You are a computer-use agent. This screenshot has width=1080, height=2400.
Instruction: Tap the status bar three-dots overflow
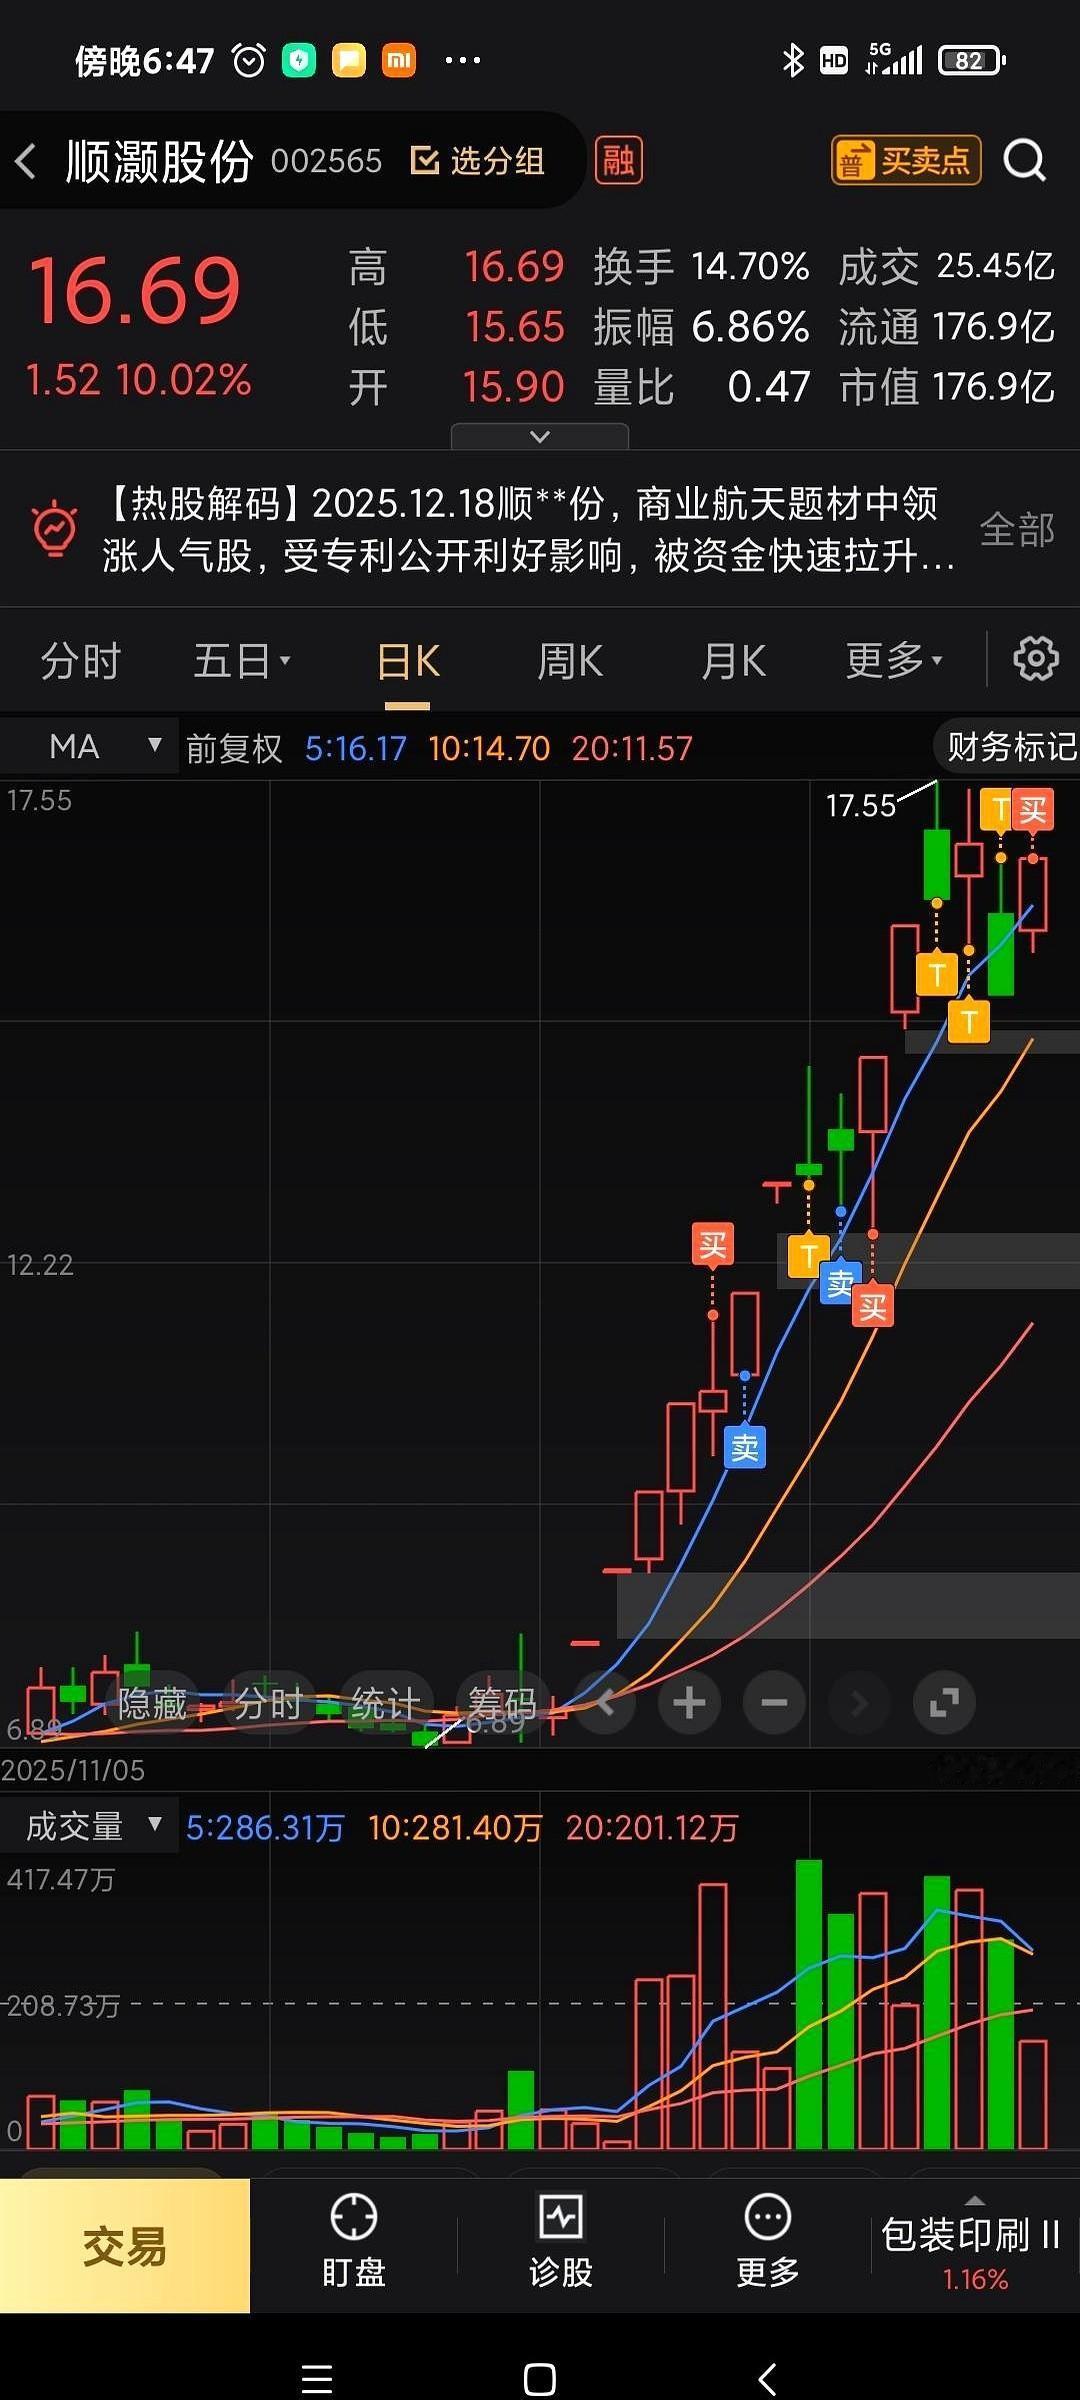click(x=462, y=61)
